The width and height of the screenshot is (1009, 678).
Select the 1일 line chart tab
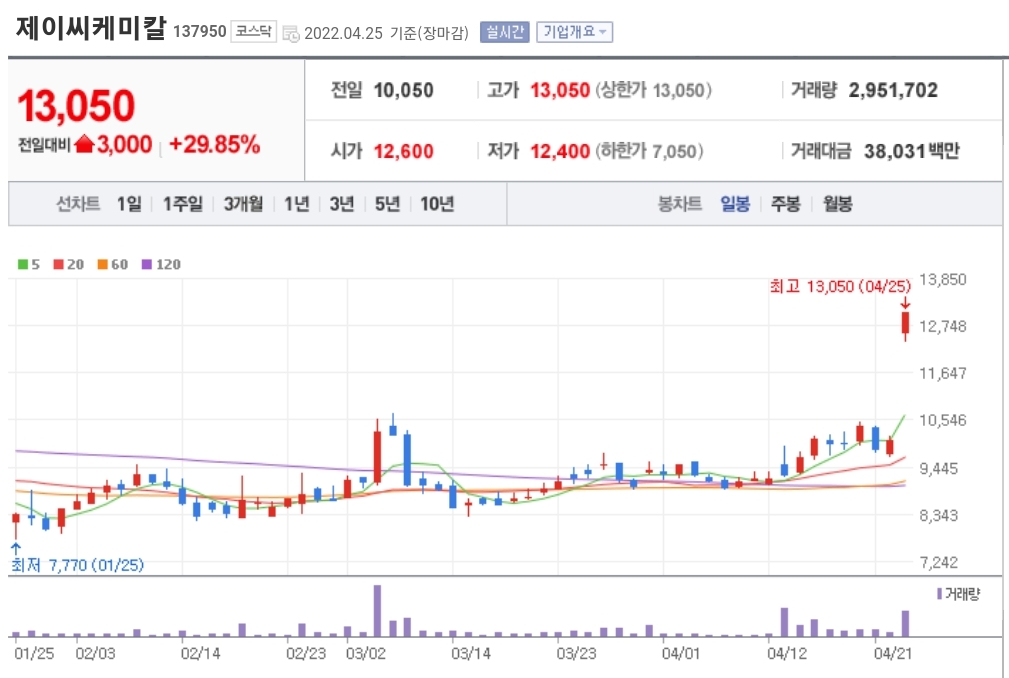[x=129, y=204]
